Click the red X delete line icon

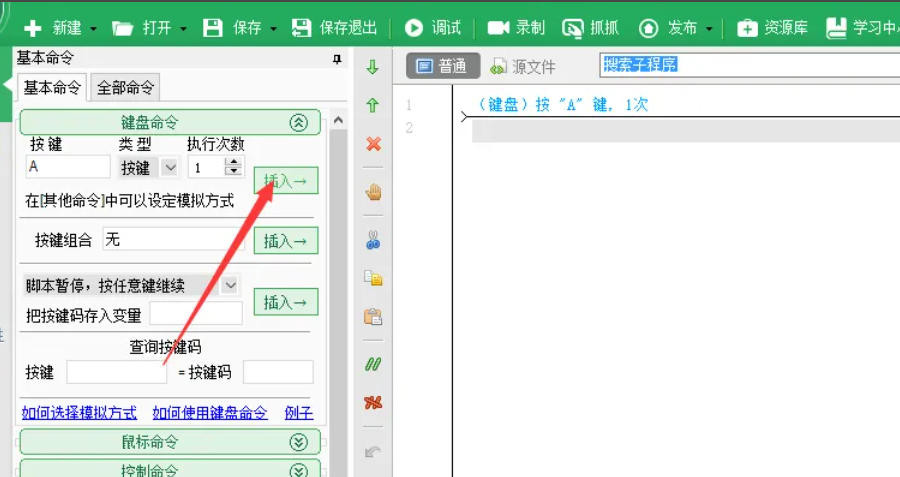click(373, 144)
